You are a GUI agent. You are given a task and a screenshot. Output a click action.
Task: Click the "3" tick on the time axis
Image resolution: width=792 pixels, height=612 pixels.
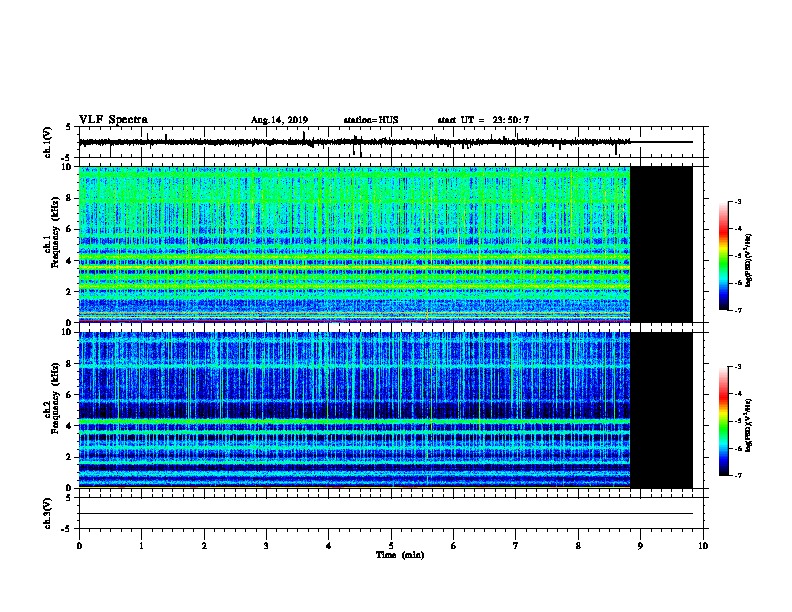(266, 546)
